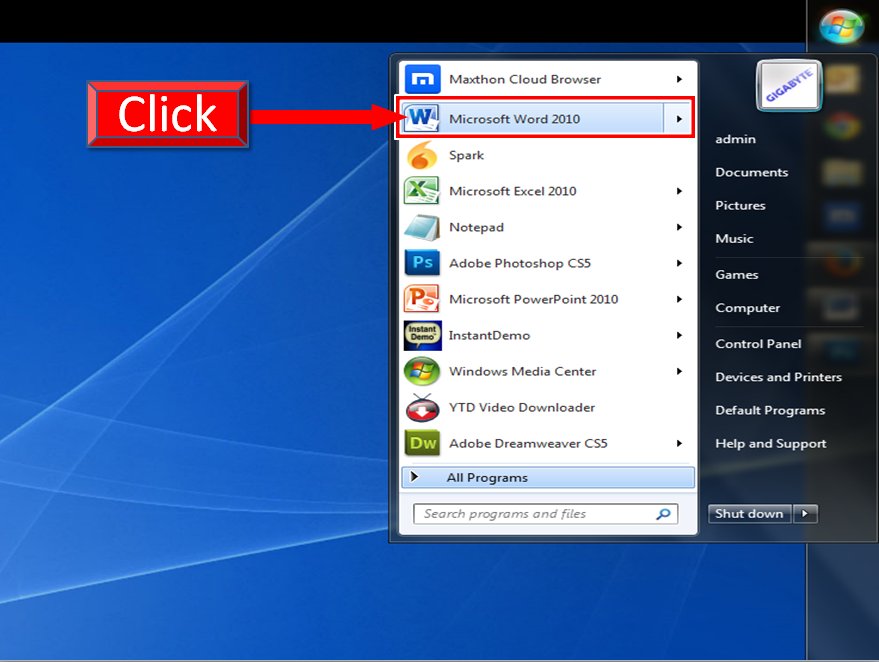Open Microsoft PowerPoint 2010
This screenshot has width=879, height=662.
(x=533, y=299)
